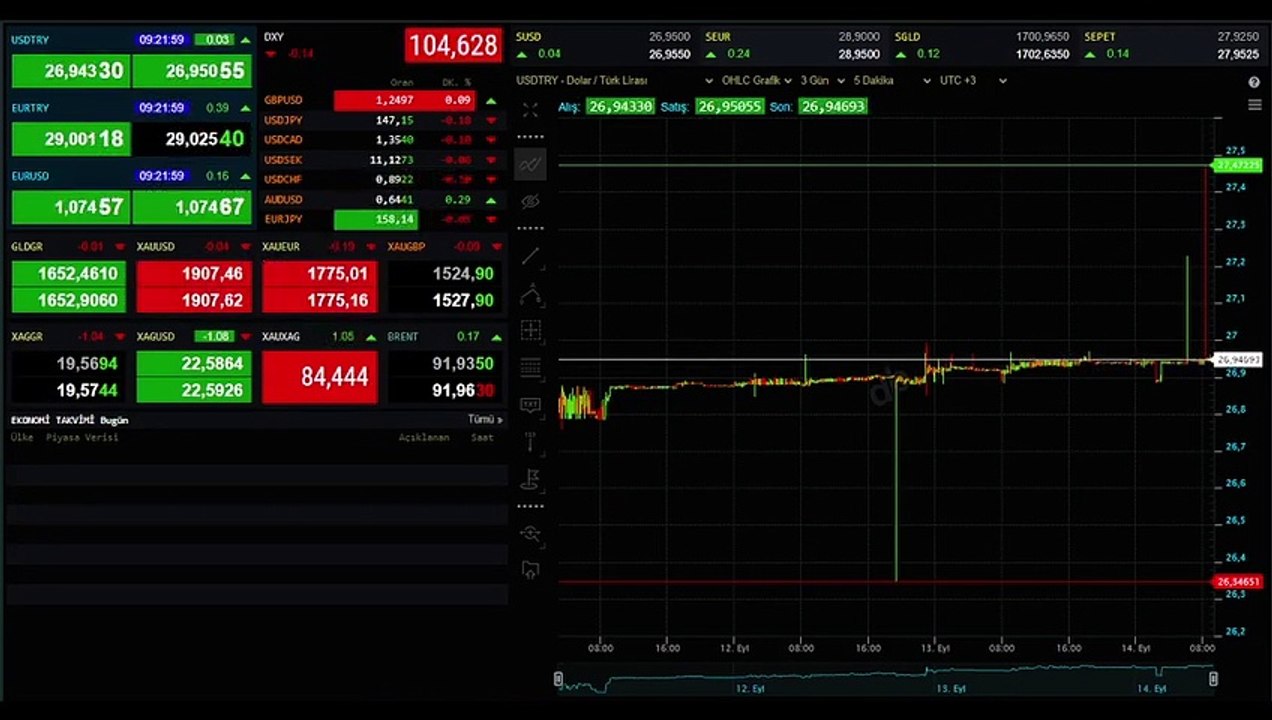Select the multi-point path drawing tool
Viewport: 1272px width, 720px height.
[530, 295]
